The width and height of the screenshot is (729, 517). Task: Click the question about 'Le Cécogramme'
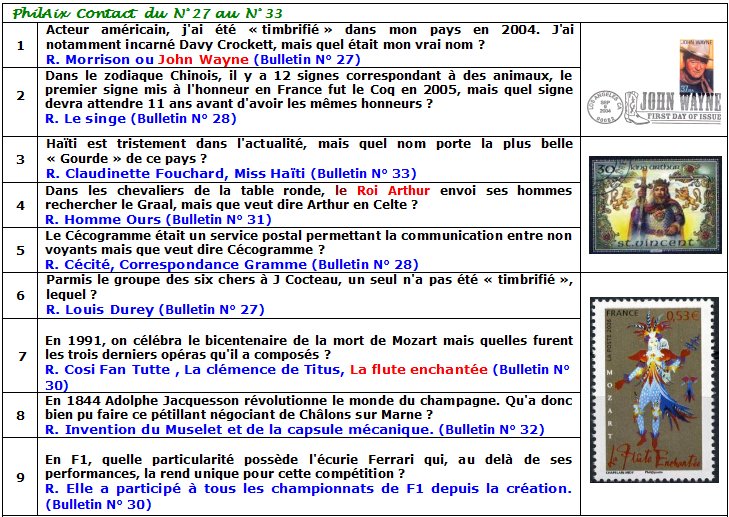pos(308,242)
